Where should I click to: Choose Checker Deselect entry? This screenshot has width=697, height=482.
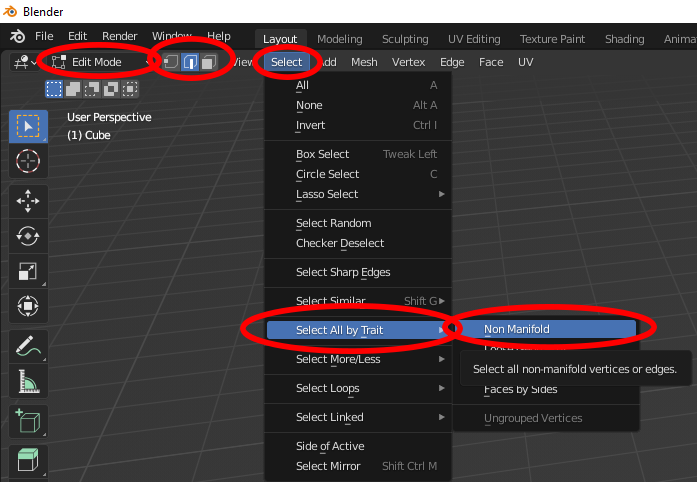[x=358, y=243]
